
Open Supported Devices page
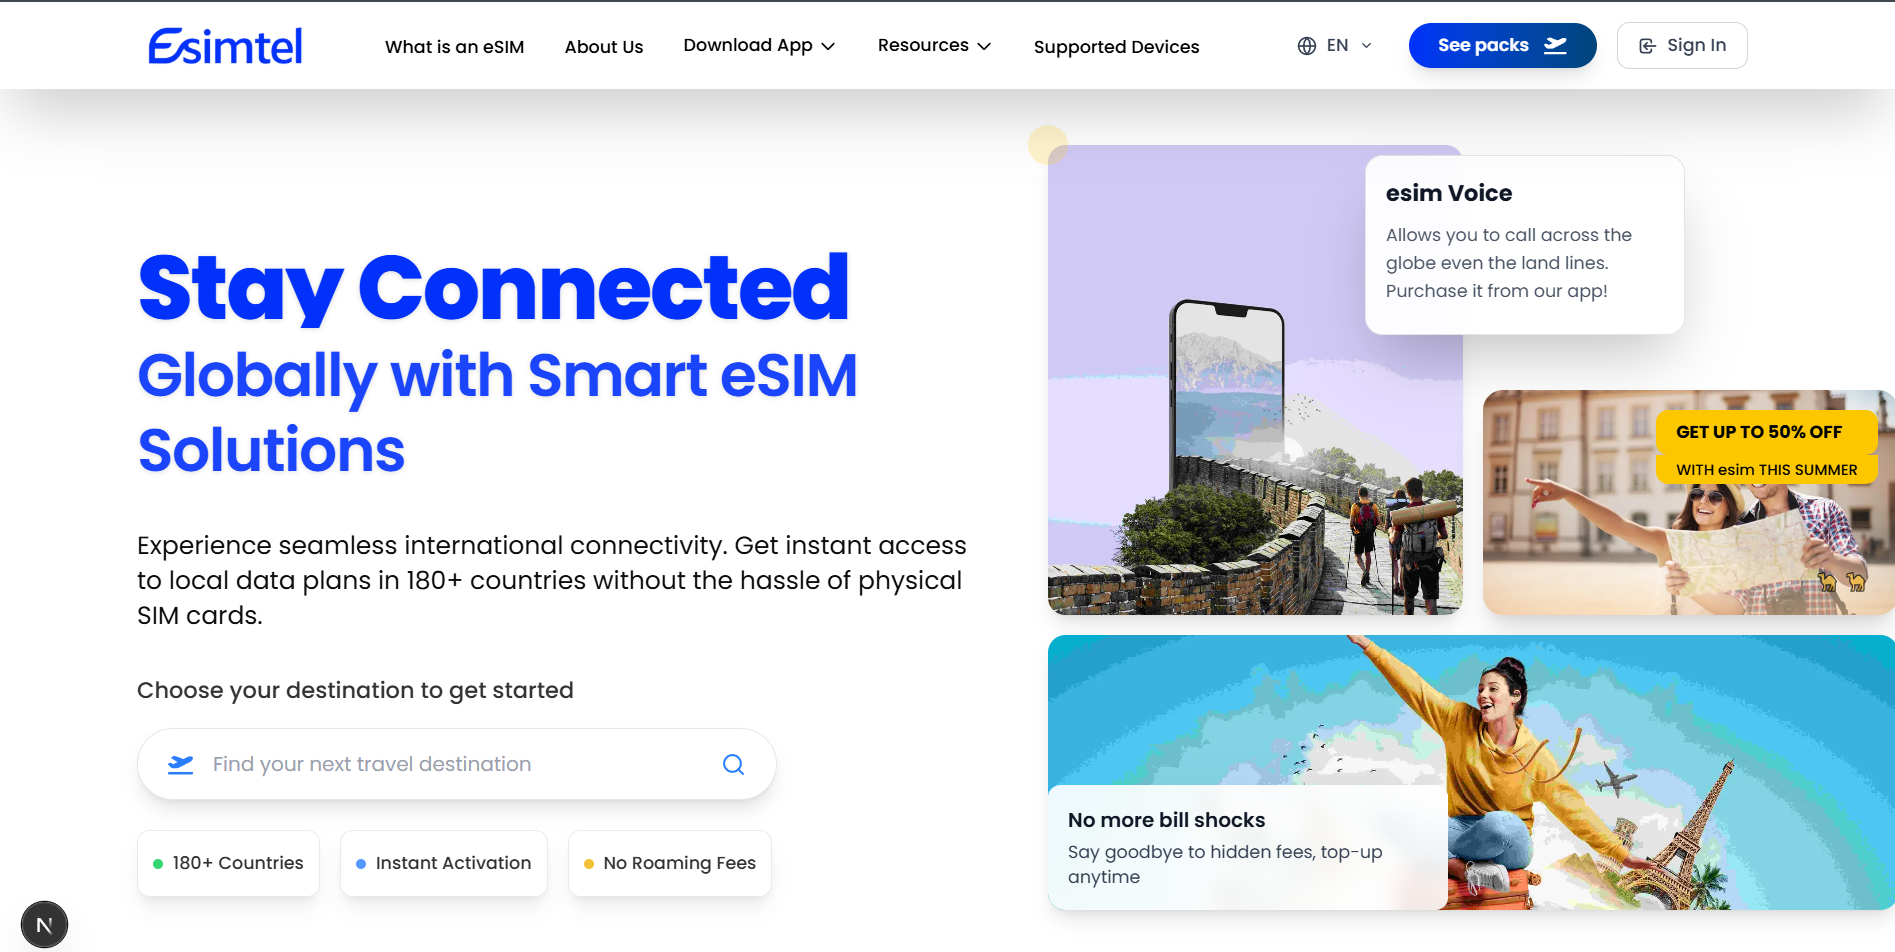pos(1116,47)
